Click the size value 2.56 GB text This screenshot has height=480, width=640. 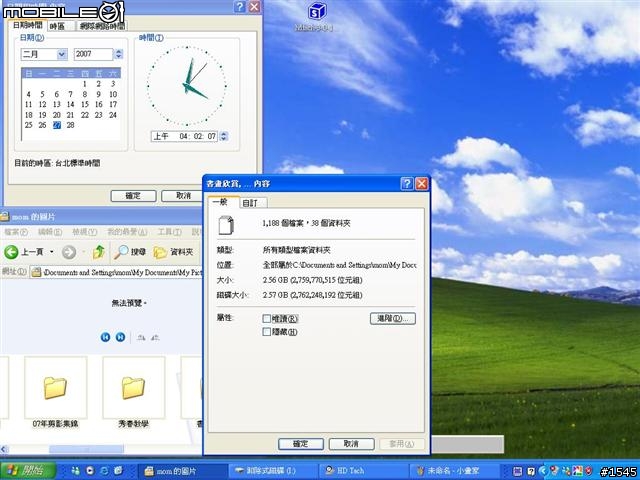312,280
